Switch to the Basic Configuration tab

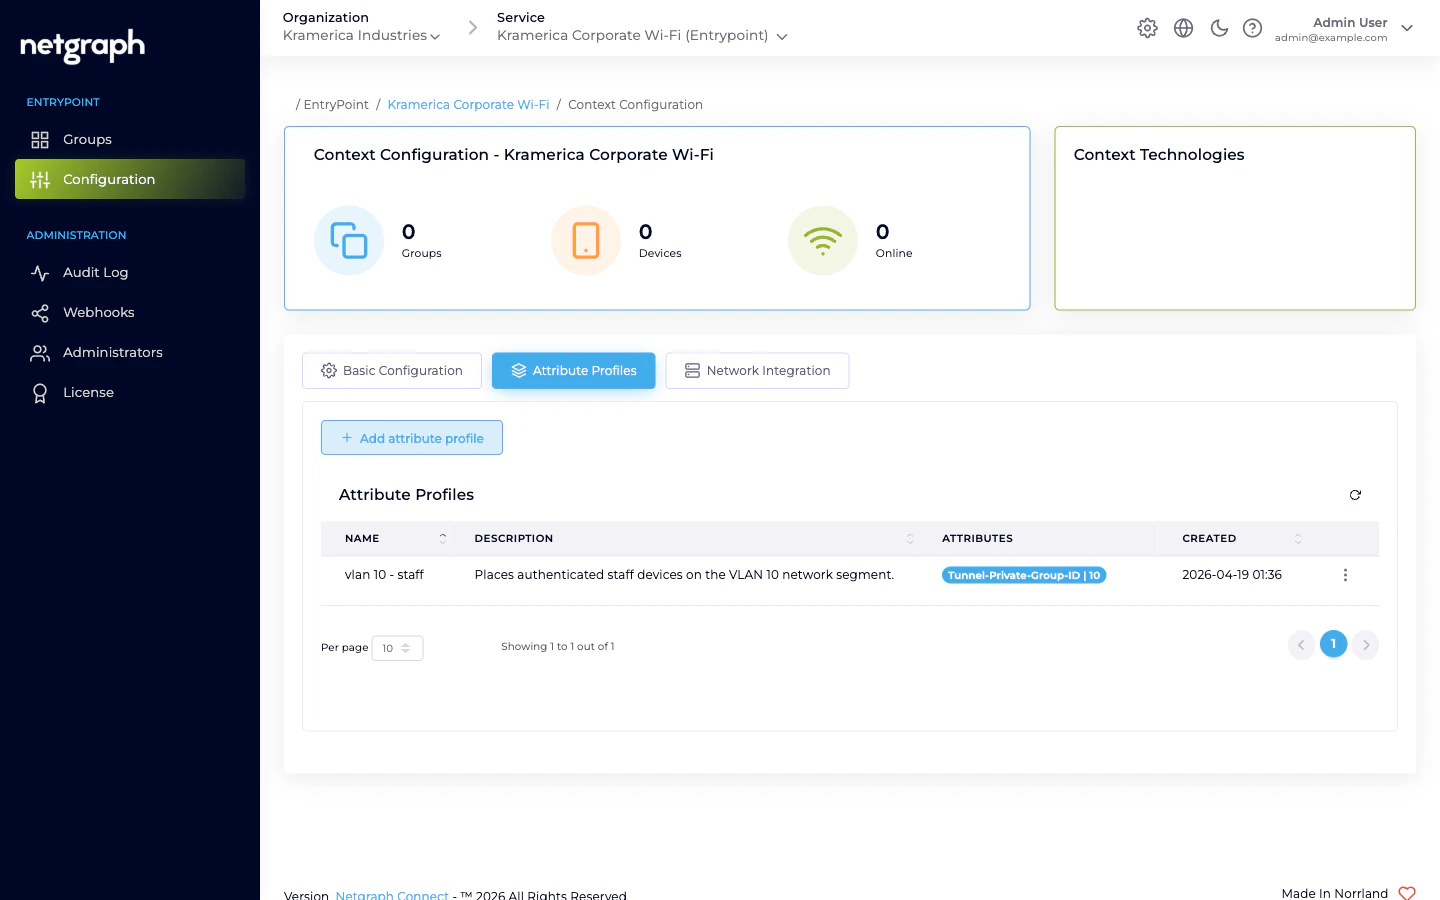point(392,371)
